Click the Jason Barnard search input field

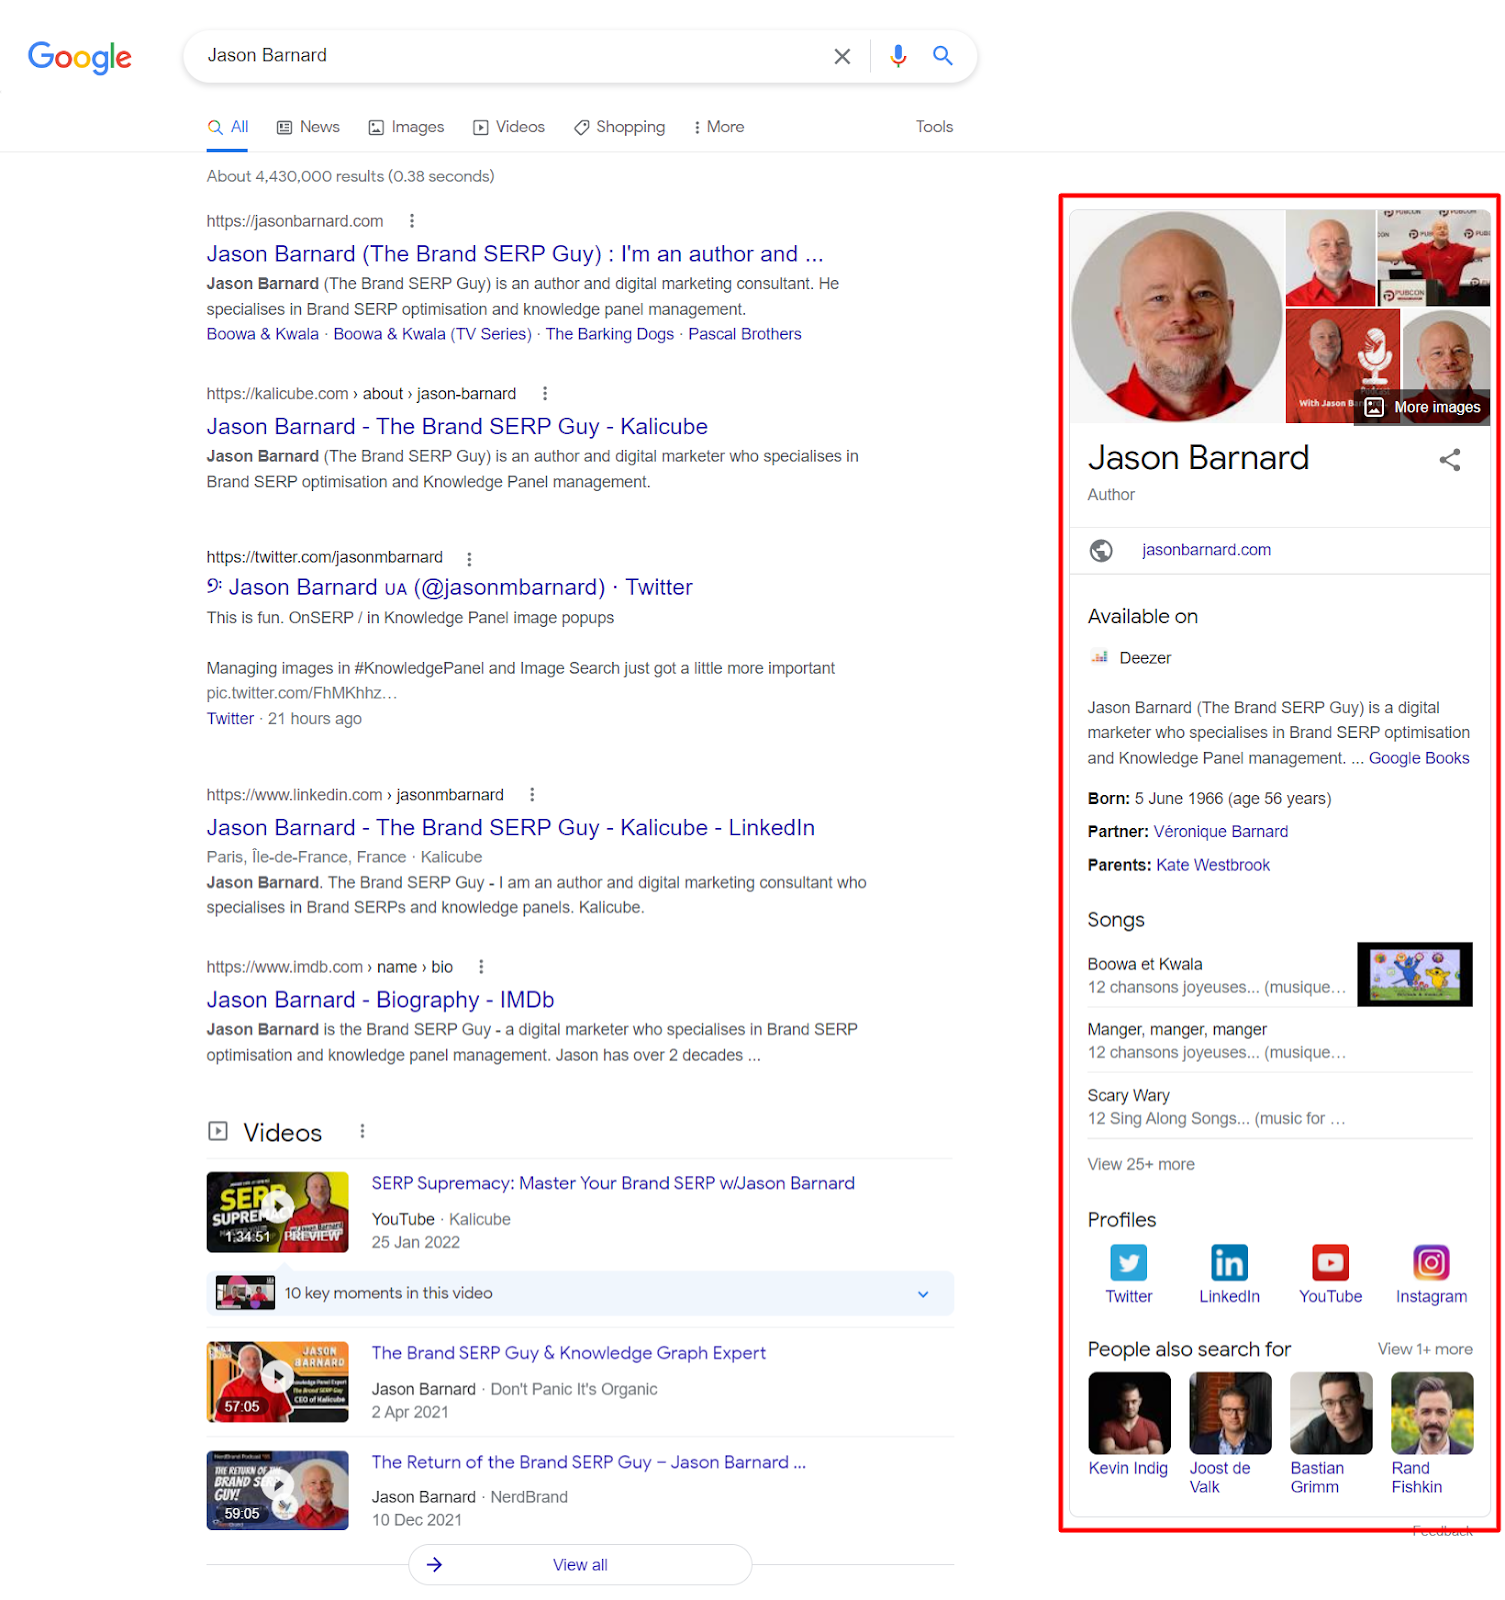510,56
